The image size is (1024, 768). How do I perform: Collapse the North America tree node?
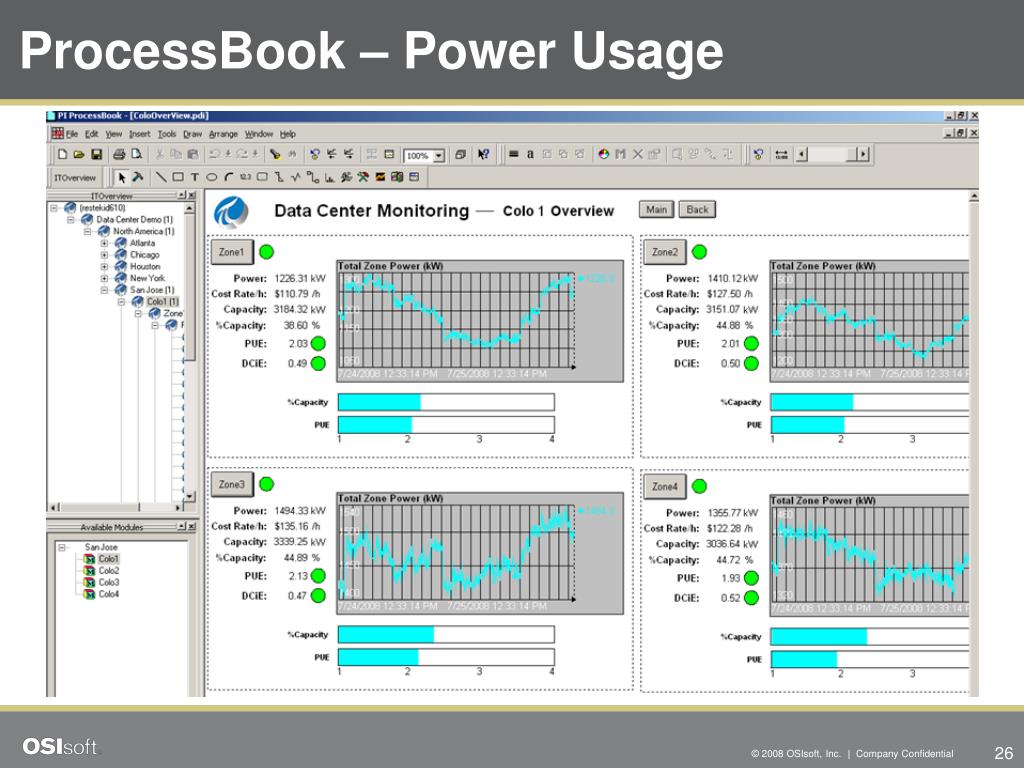point(88,231)
